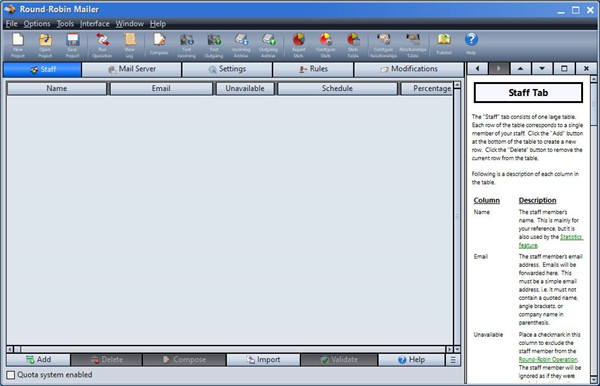Click the down arrow in the help panel header
This screenshot has width=600, height=386.
tap(542, 69)
